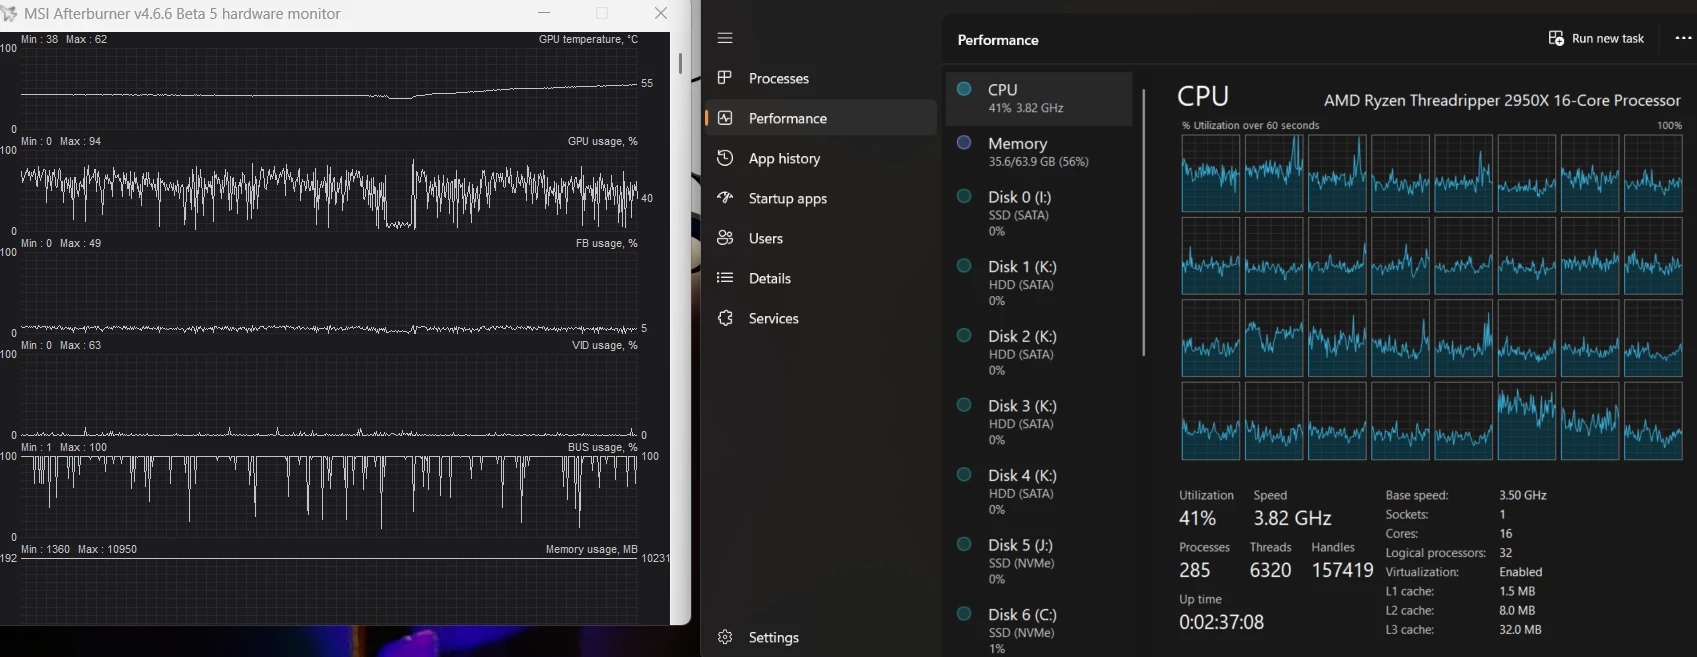Click the MSI Afterburner title bar icon
The height and width of the screenshot is (657, 1697).
click(9, 14)
